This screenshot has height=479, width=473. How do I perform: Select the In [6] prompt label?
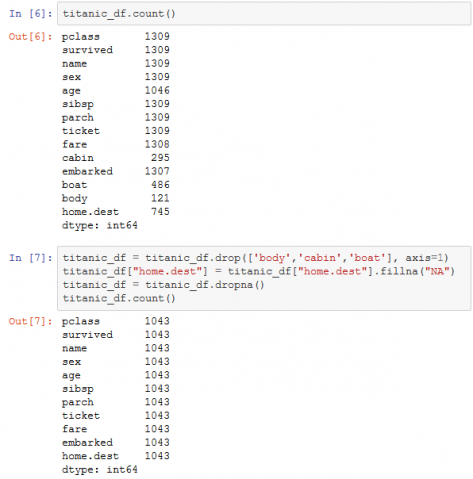[31, 14]
